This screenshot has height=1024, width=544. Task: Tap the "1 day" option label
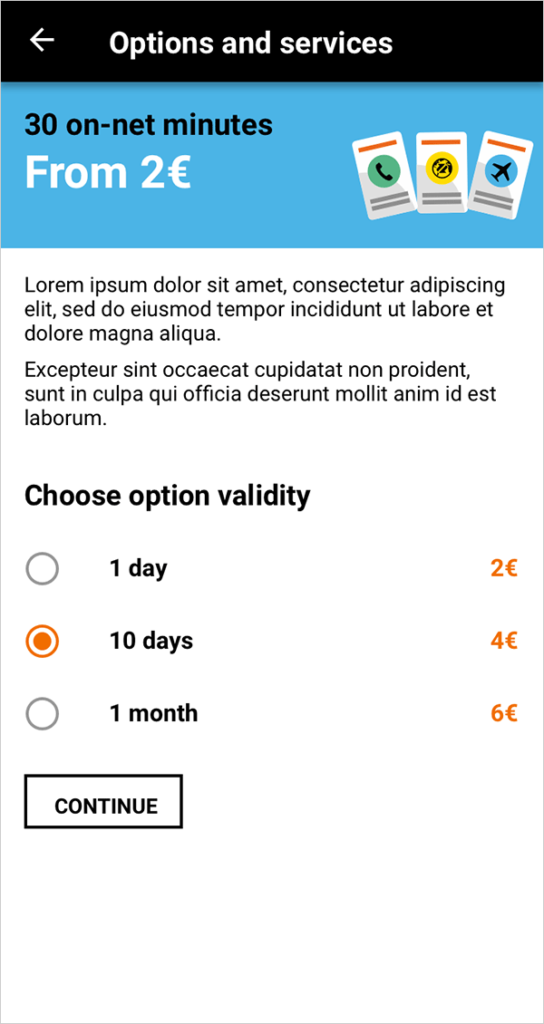tap(138, 569)
